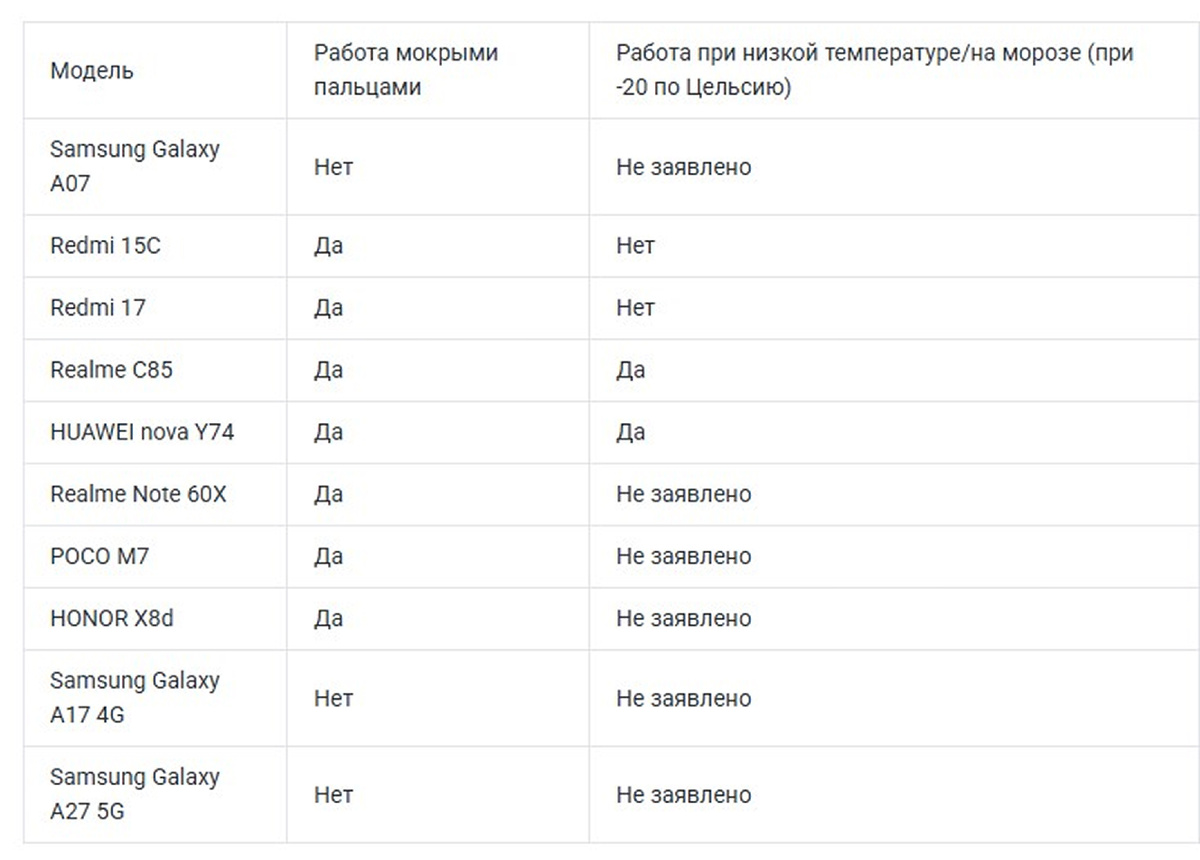This screenshot has height=860, width=1200.
Task: Click Не заявлено in the POCO M7 row
Action: coord(683,556)
